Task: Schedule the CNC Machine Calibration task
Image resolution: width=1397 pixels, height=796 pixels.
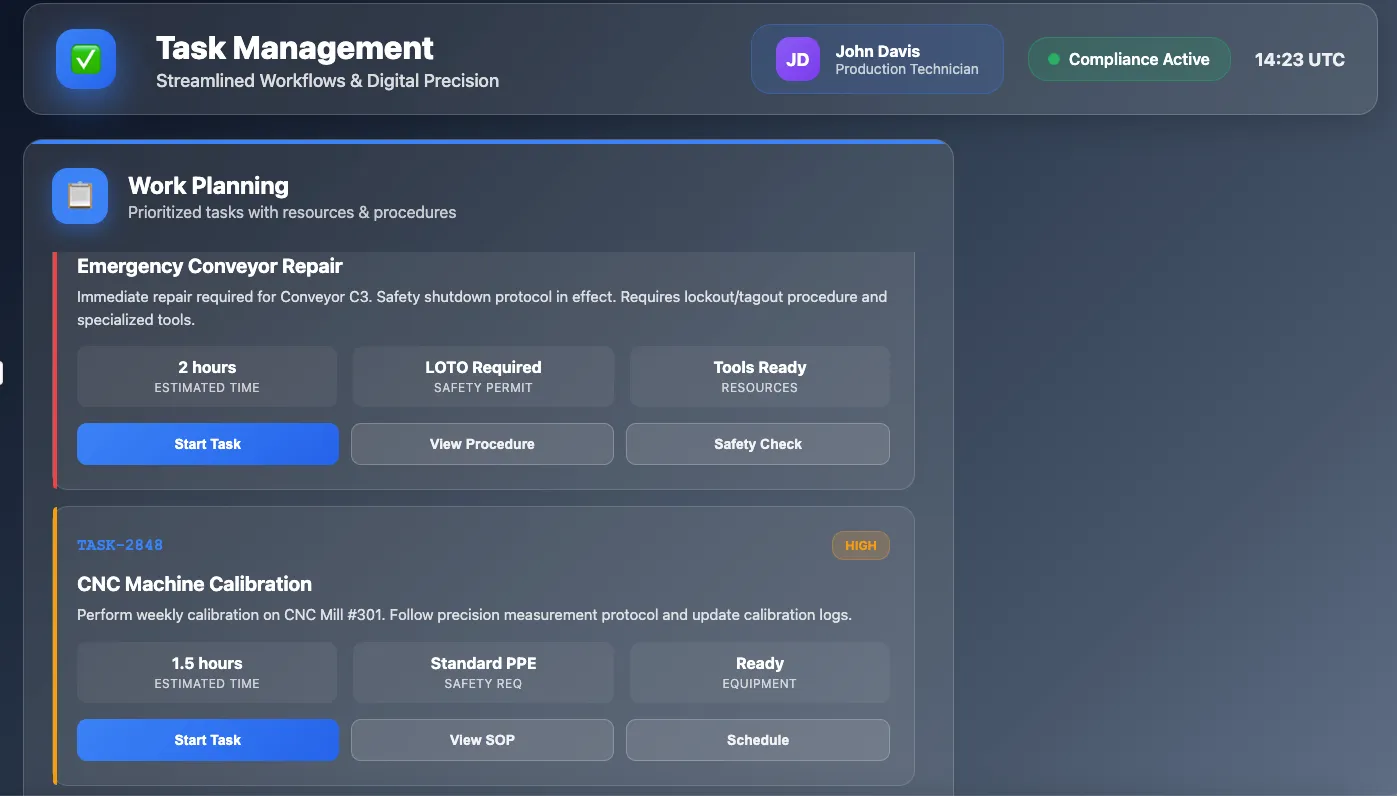Action: 758,740
